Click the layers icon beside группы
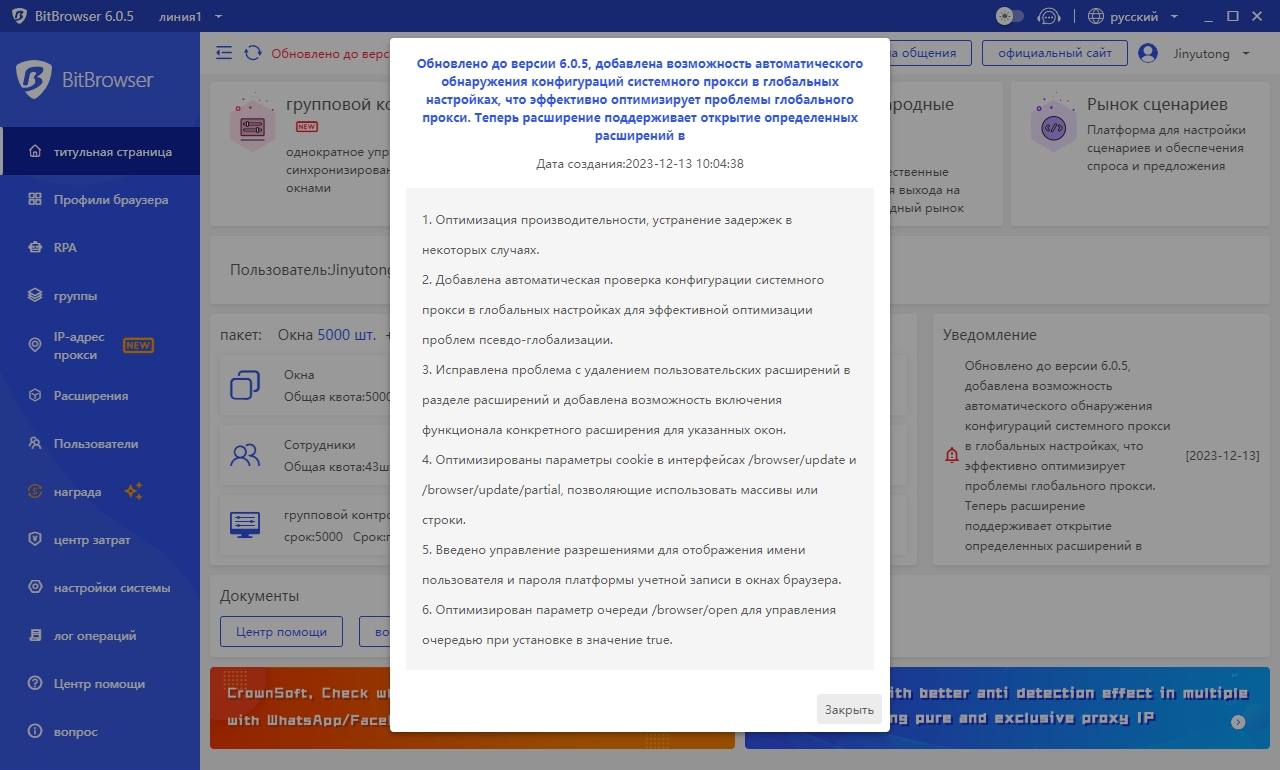The width and height of the screenshot is (1280, 770). (x=35, y=296)
